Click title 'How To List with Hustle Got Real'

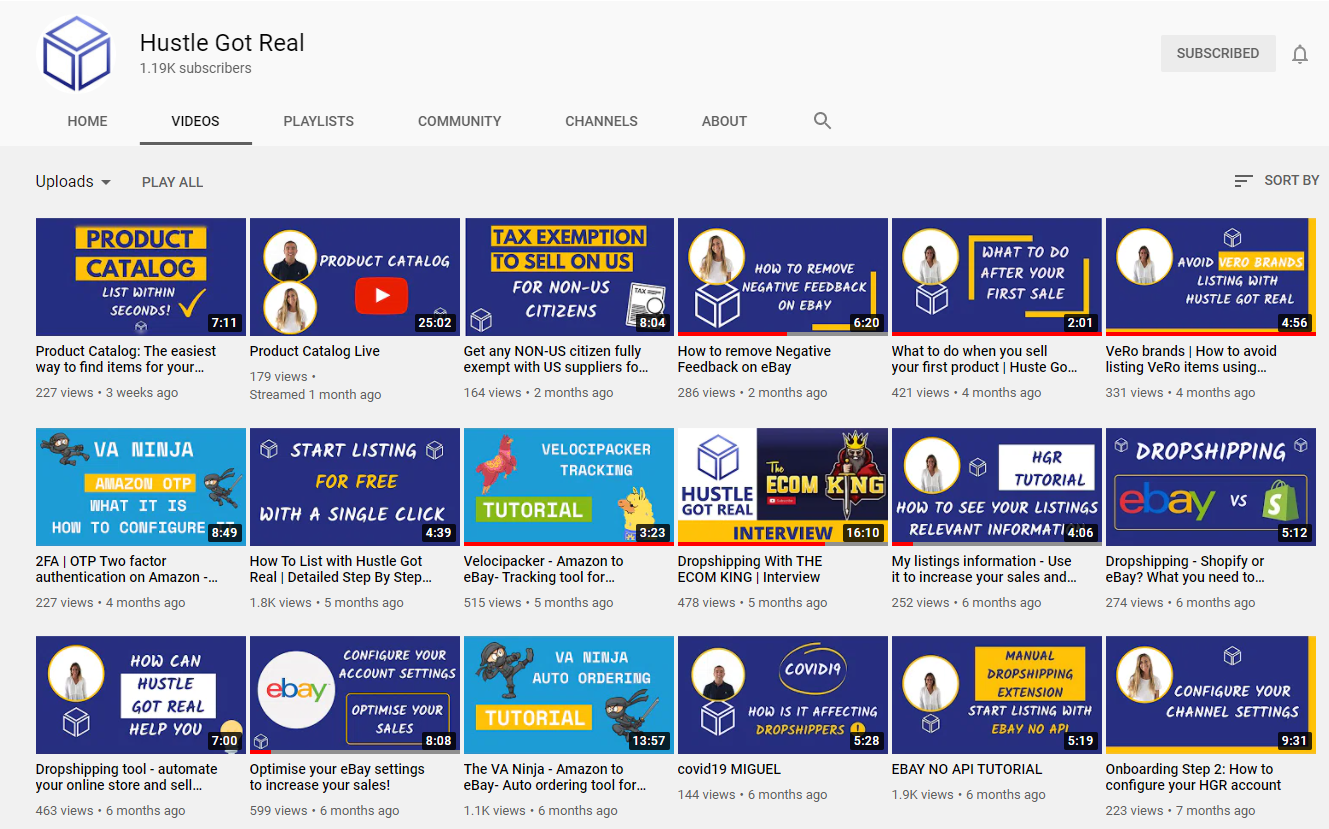click(341, 569)
